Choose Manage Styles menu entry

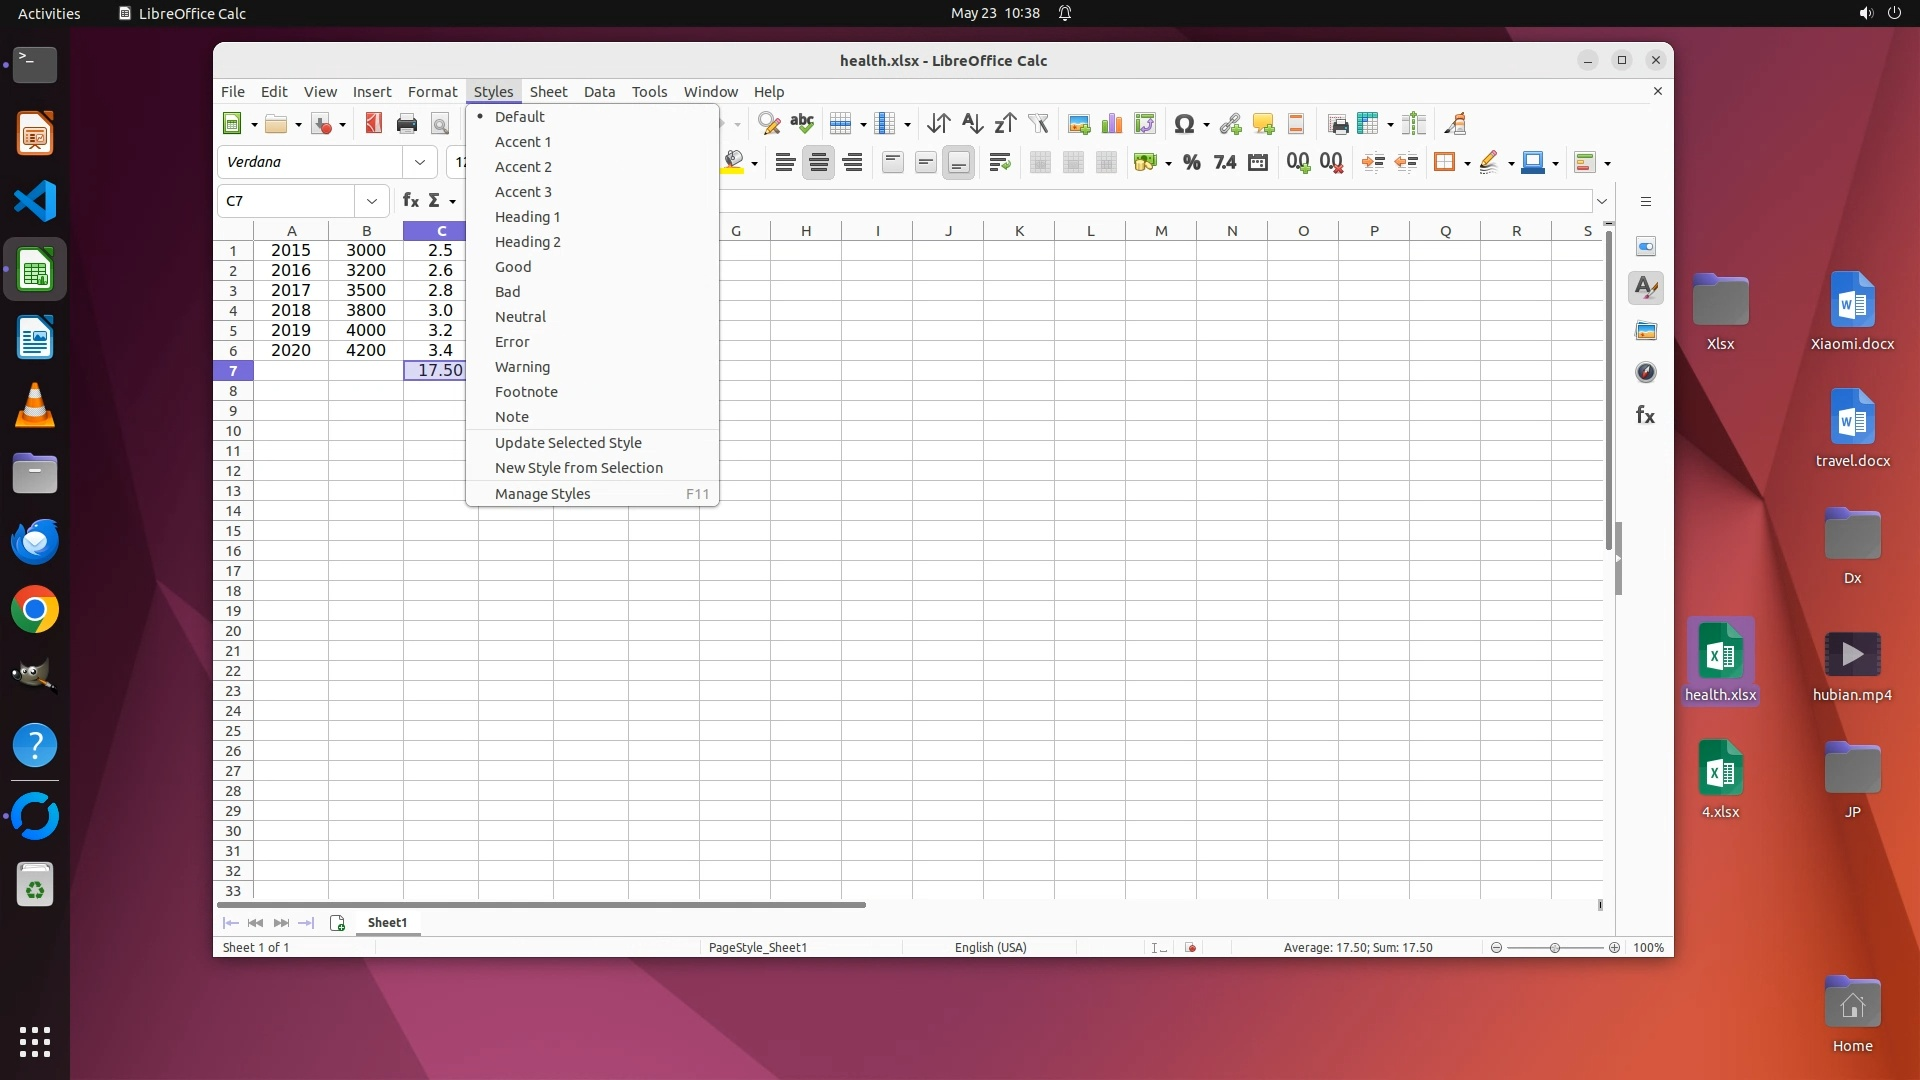coord(542,494)
